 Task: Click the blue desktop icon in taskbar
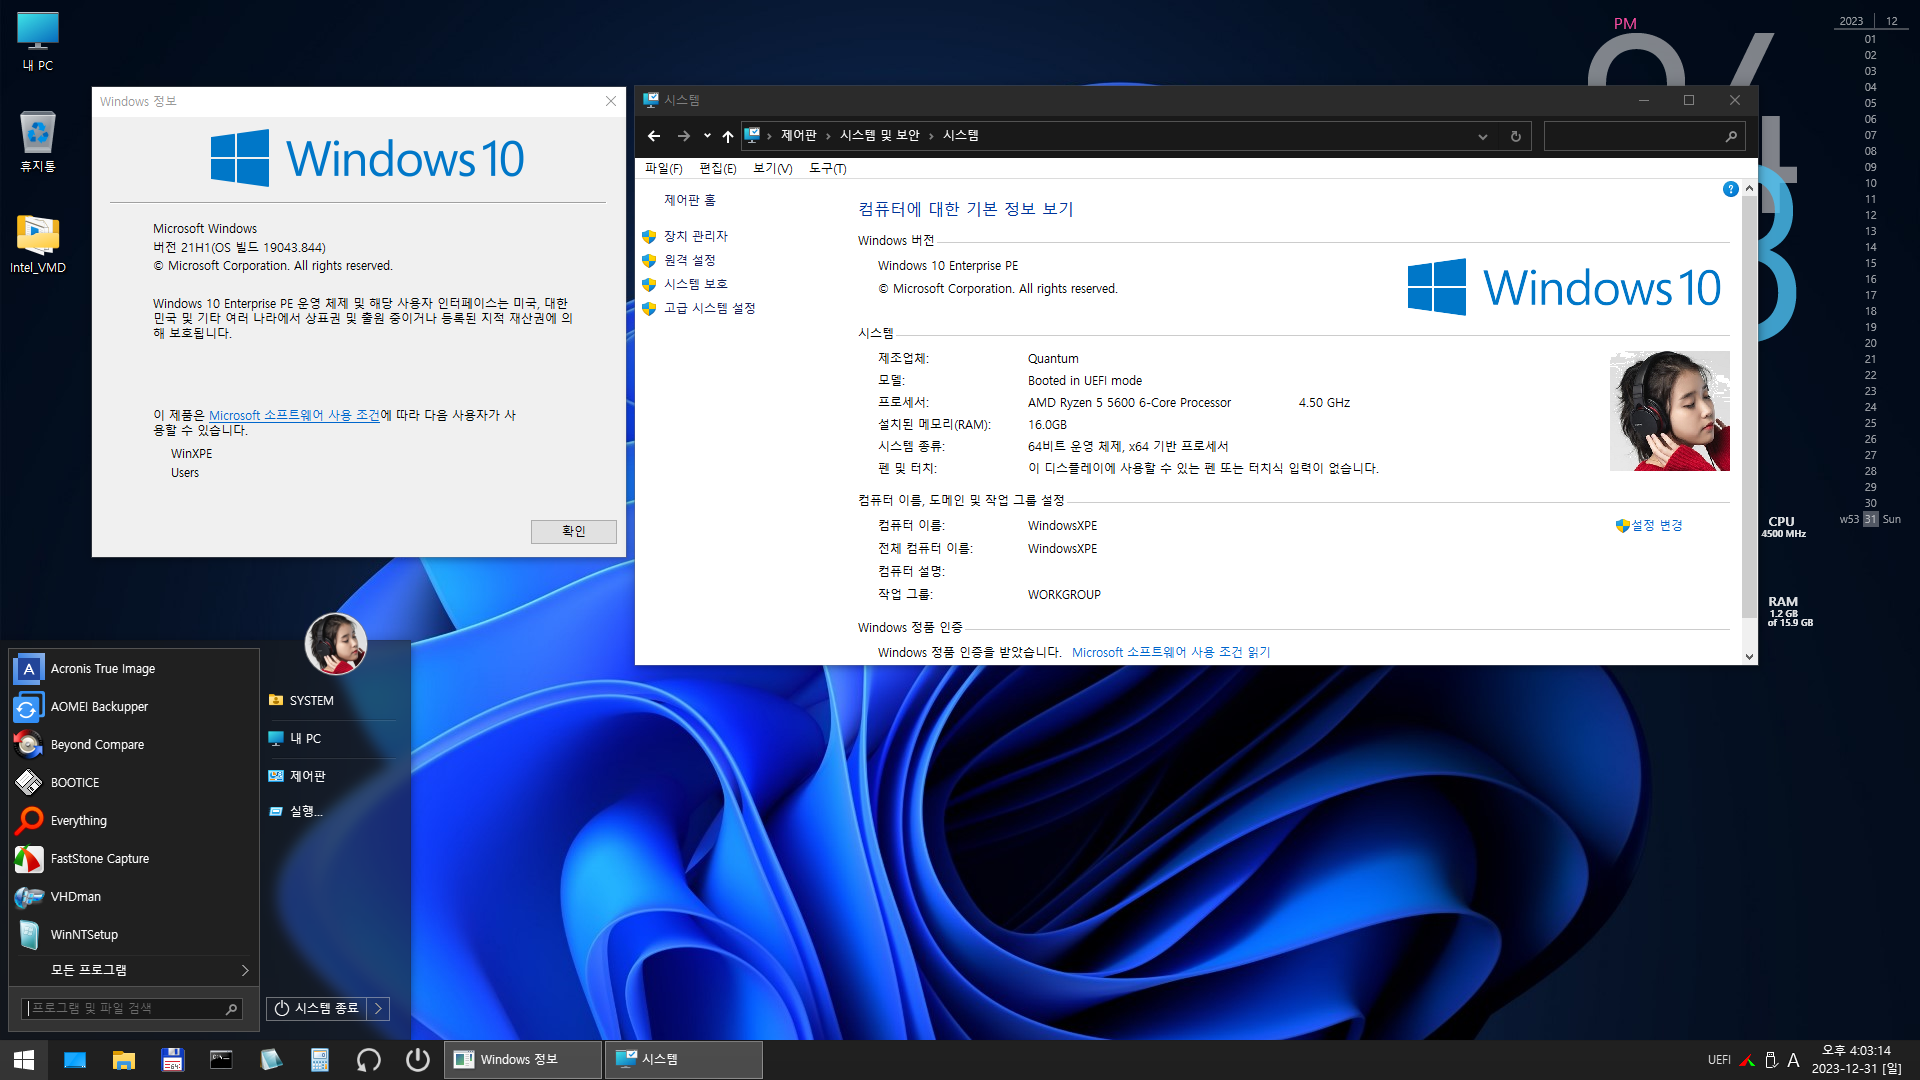click(75, 1060)
